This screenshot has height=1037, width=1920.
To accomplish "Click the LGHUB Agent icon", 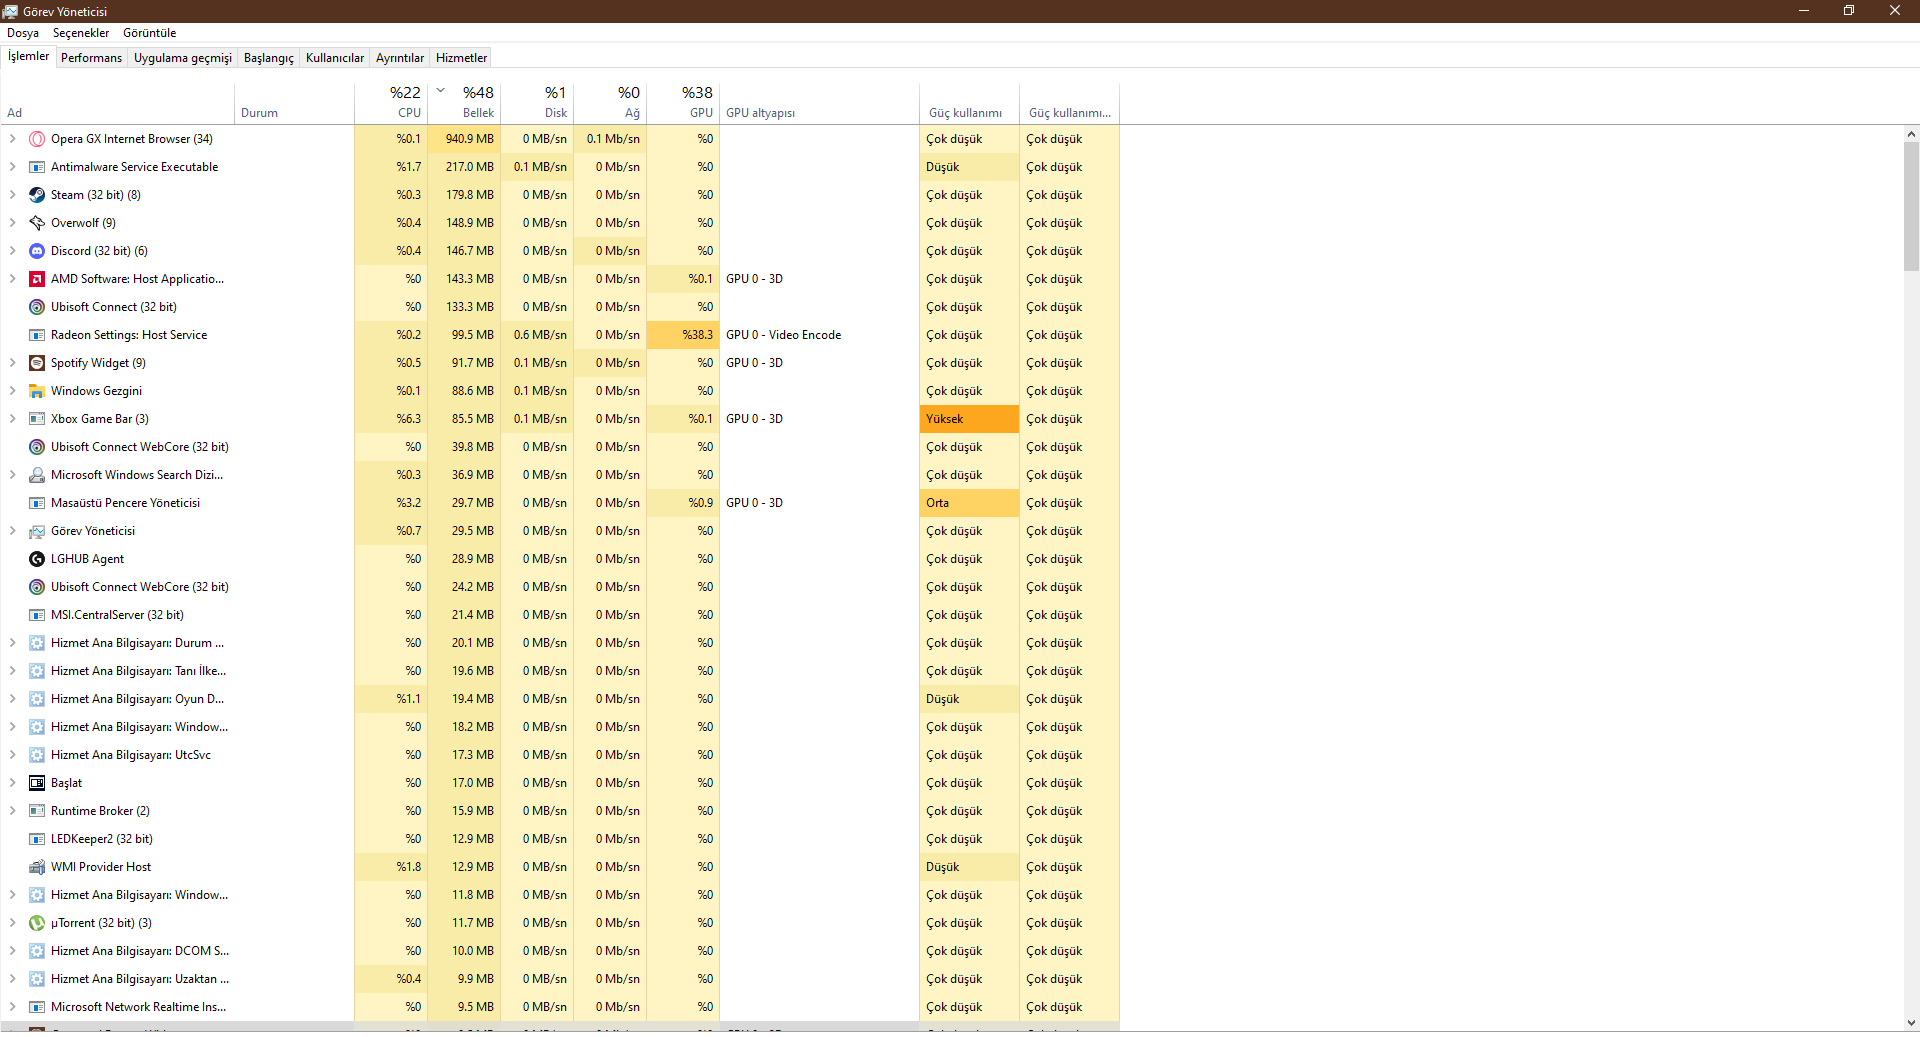I will tap(37, 559).
